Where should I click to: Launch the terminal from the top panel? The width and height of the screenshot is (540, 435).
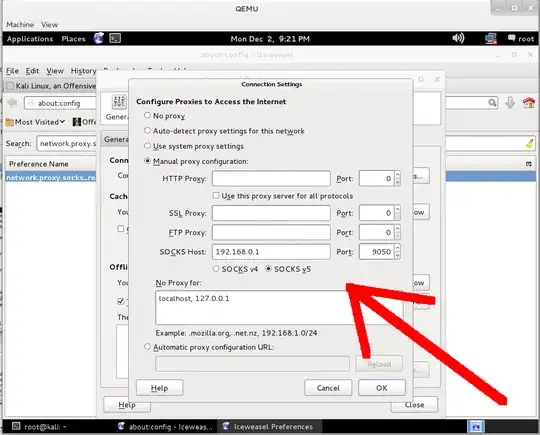tap(115, 38)
